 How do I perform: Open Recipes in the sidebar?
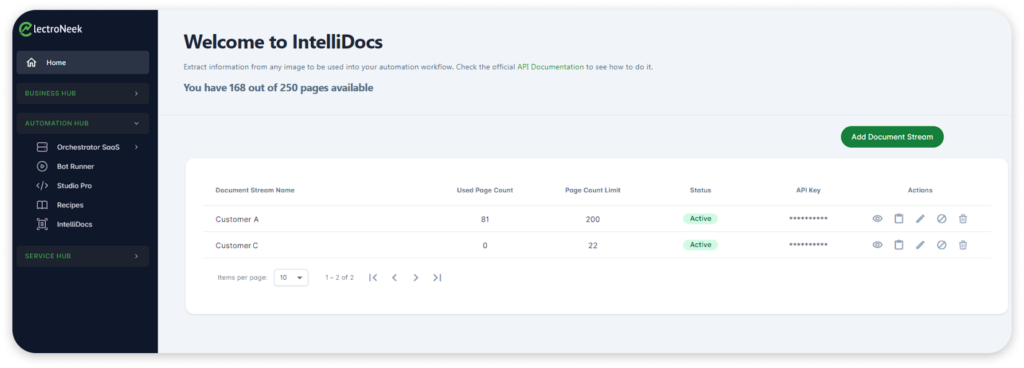70,205
